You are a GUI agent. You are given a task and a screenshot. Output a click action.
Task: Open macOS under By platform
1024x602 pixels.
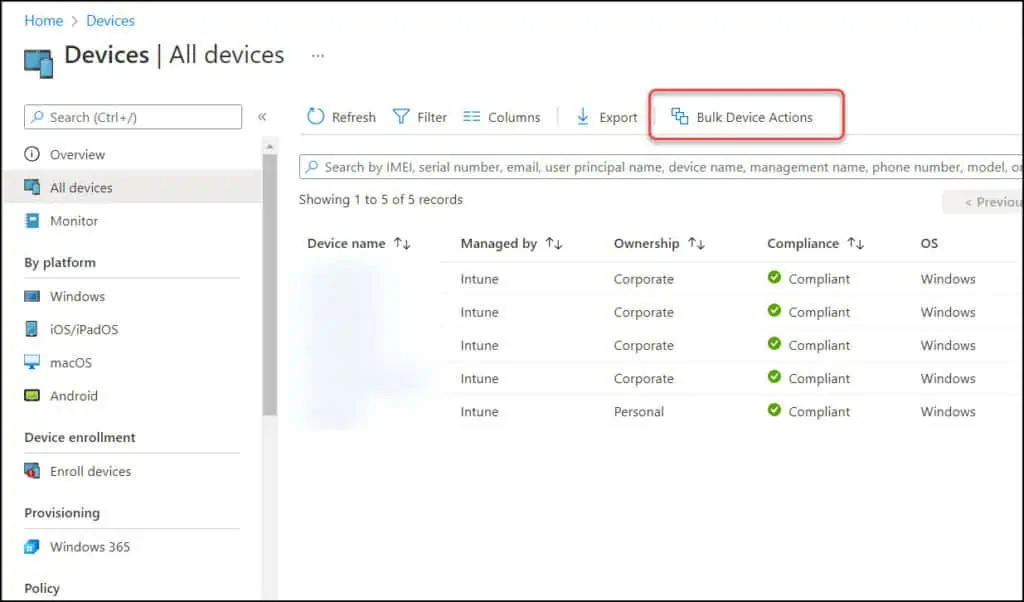click(133, 362)
